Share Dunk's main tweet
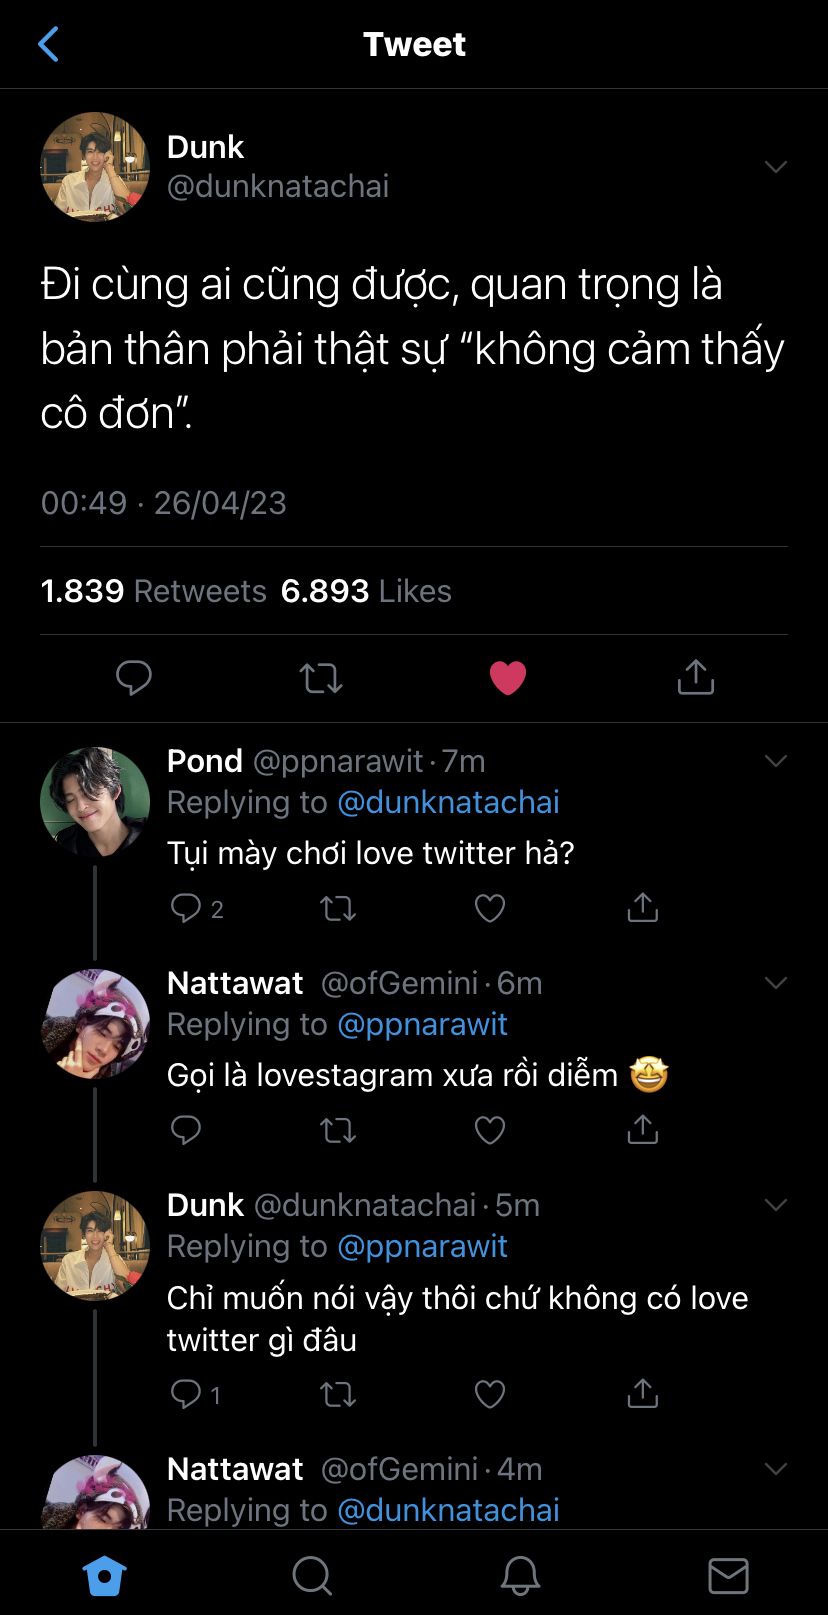Screen dimensions: 828x1615 695,678
